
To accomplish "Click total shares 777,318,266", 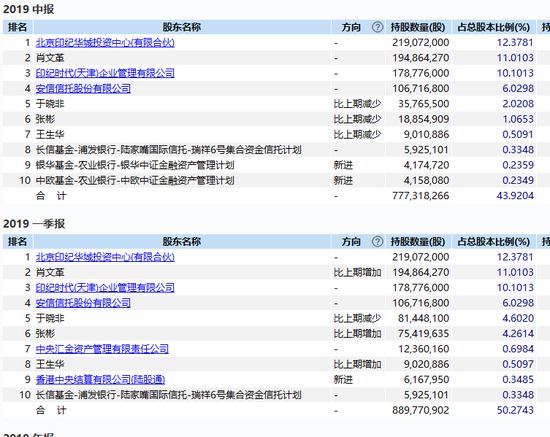I will (421, 196).
